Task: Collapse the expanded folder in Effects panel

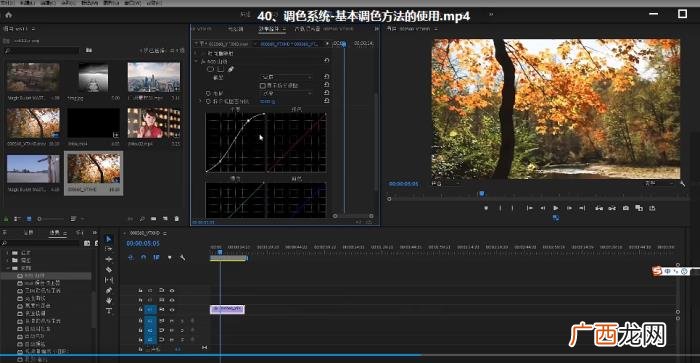Action: click(8, 268)
